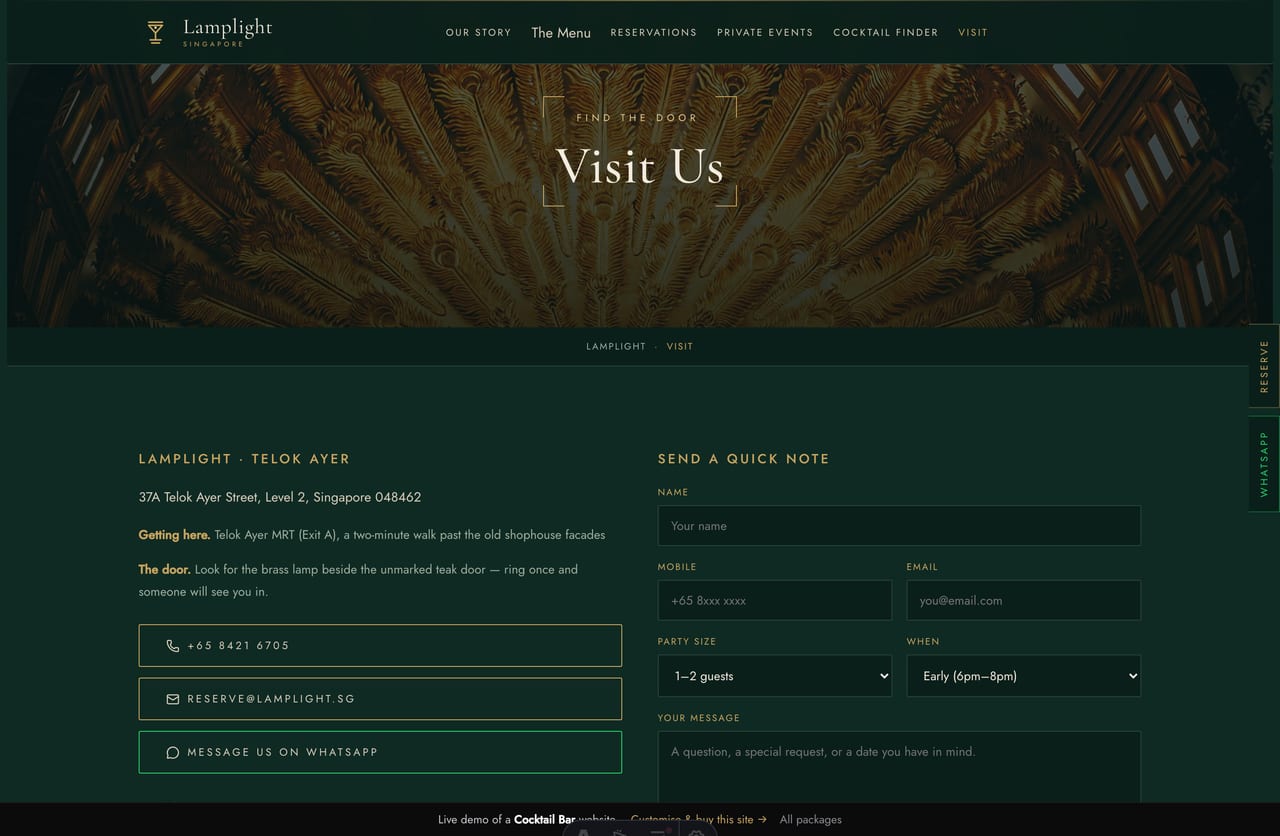The image size is (1280, 836).
Task: Click the Lamplight breadcrumb link
Action: 616,346
